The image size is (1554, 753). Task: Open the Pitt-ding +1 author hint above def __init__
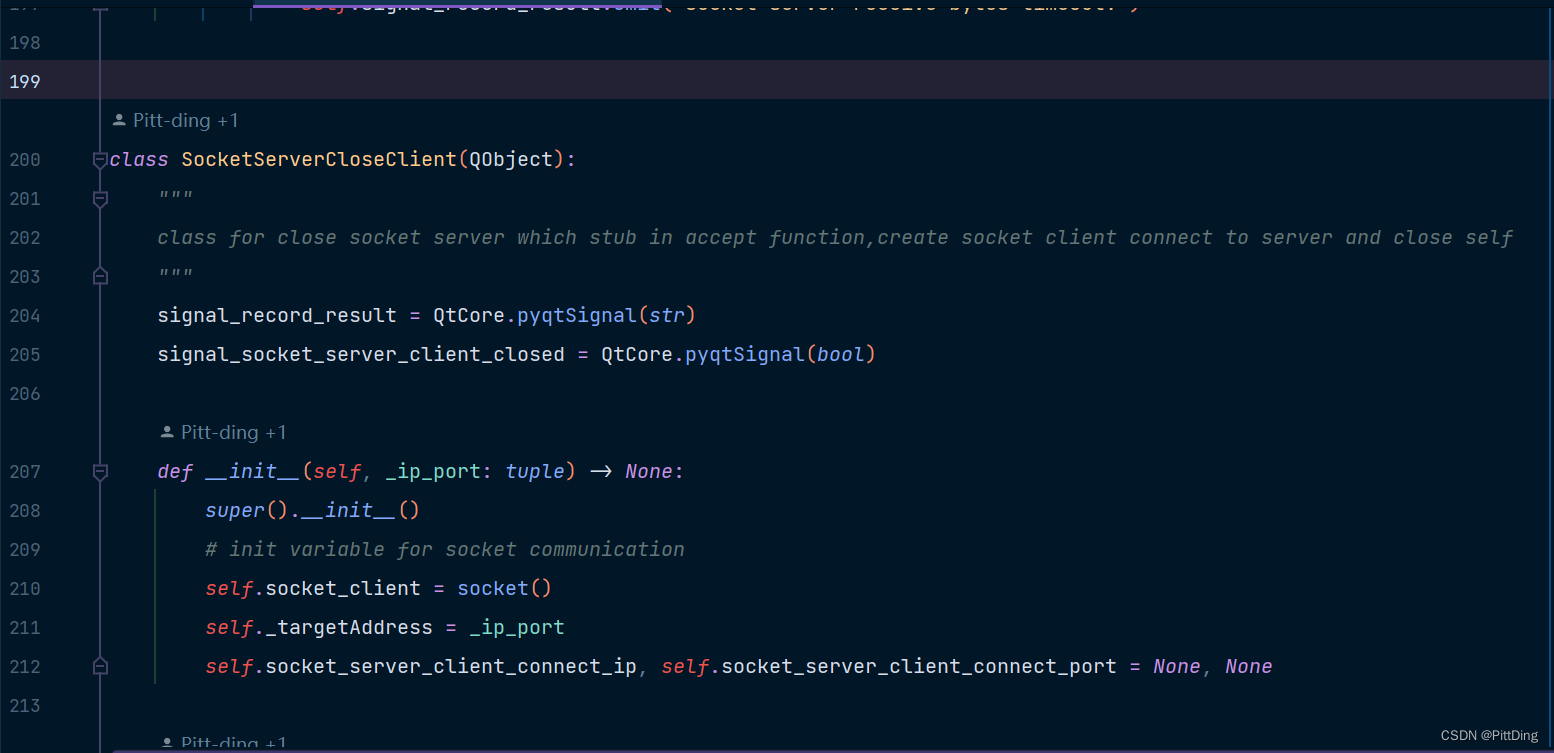(224, 433)
